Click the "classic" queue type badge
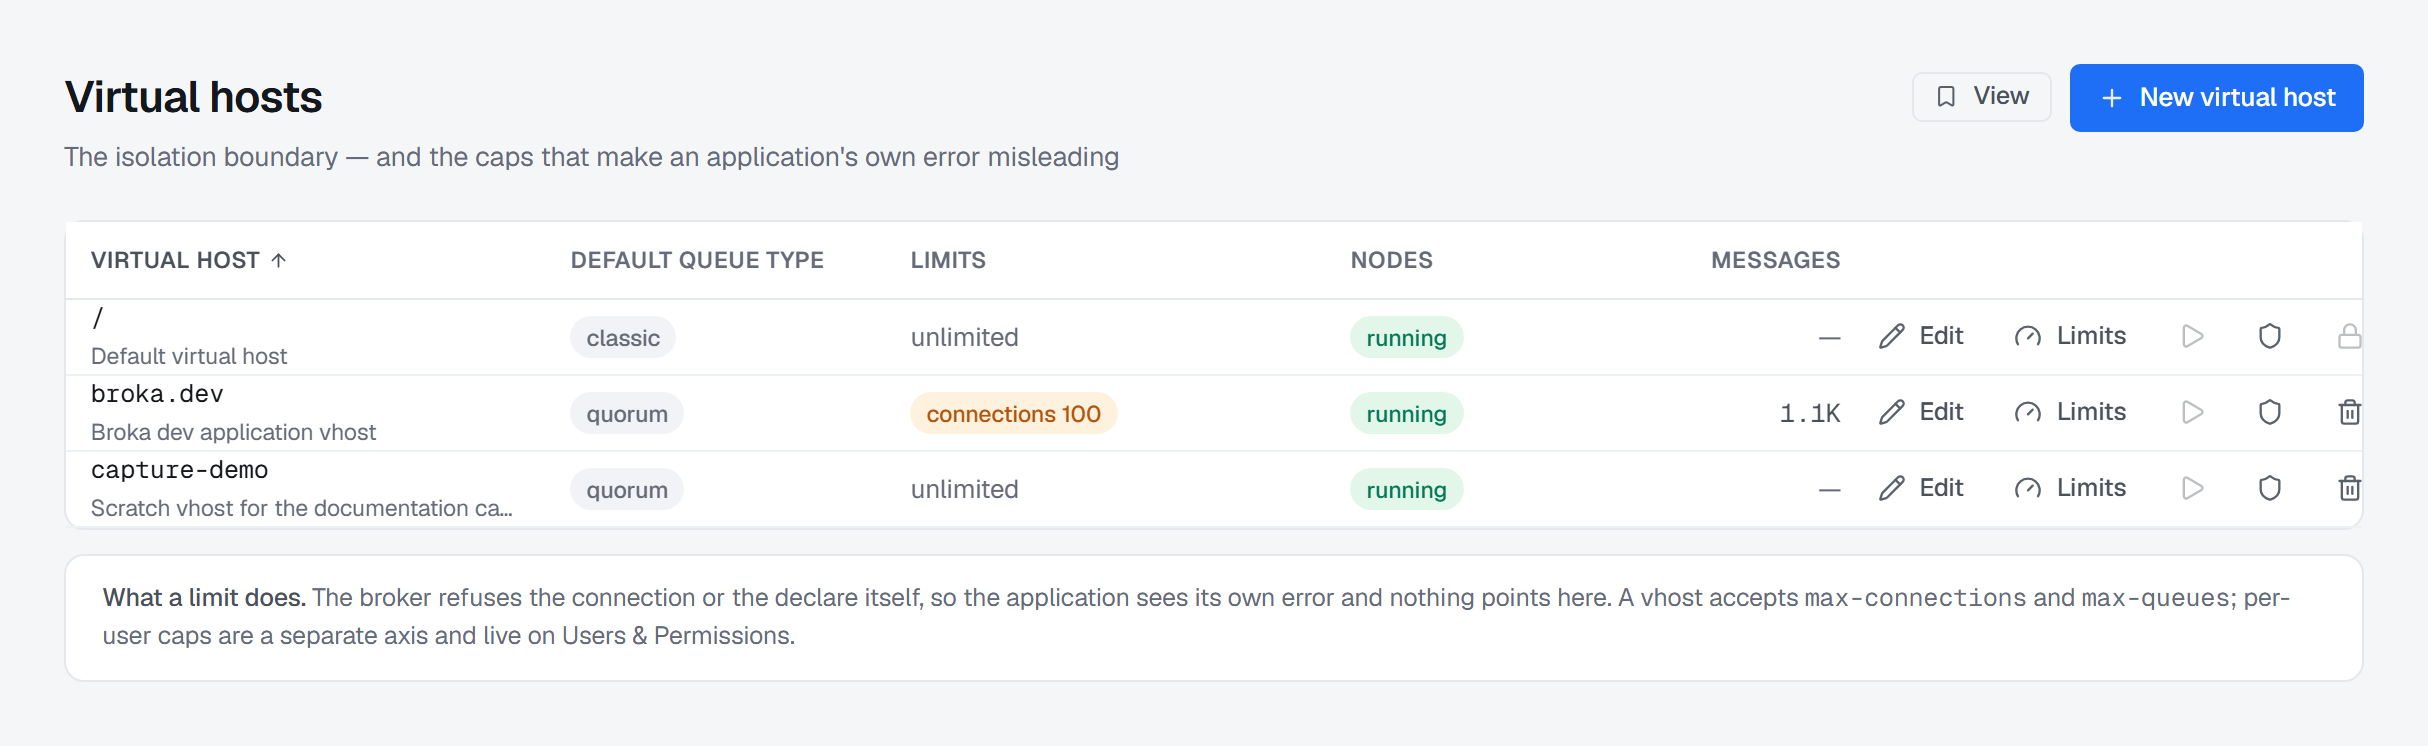The height and width of the screenshot is (746, 2428). pos(623,338)
